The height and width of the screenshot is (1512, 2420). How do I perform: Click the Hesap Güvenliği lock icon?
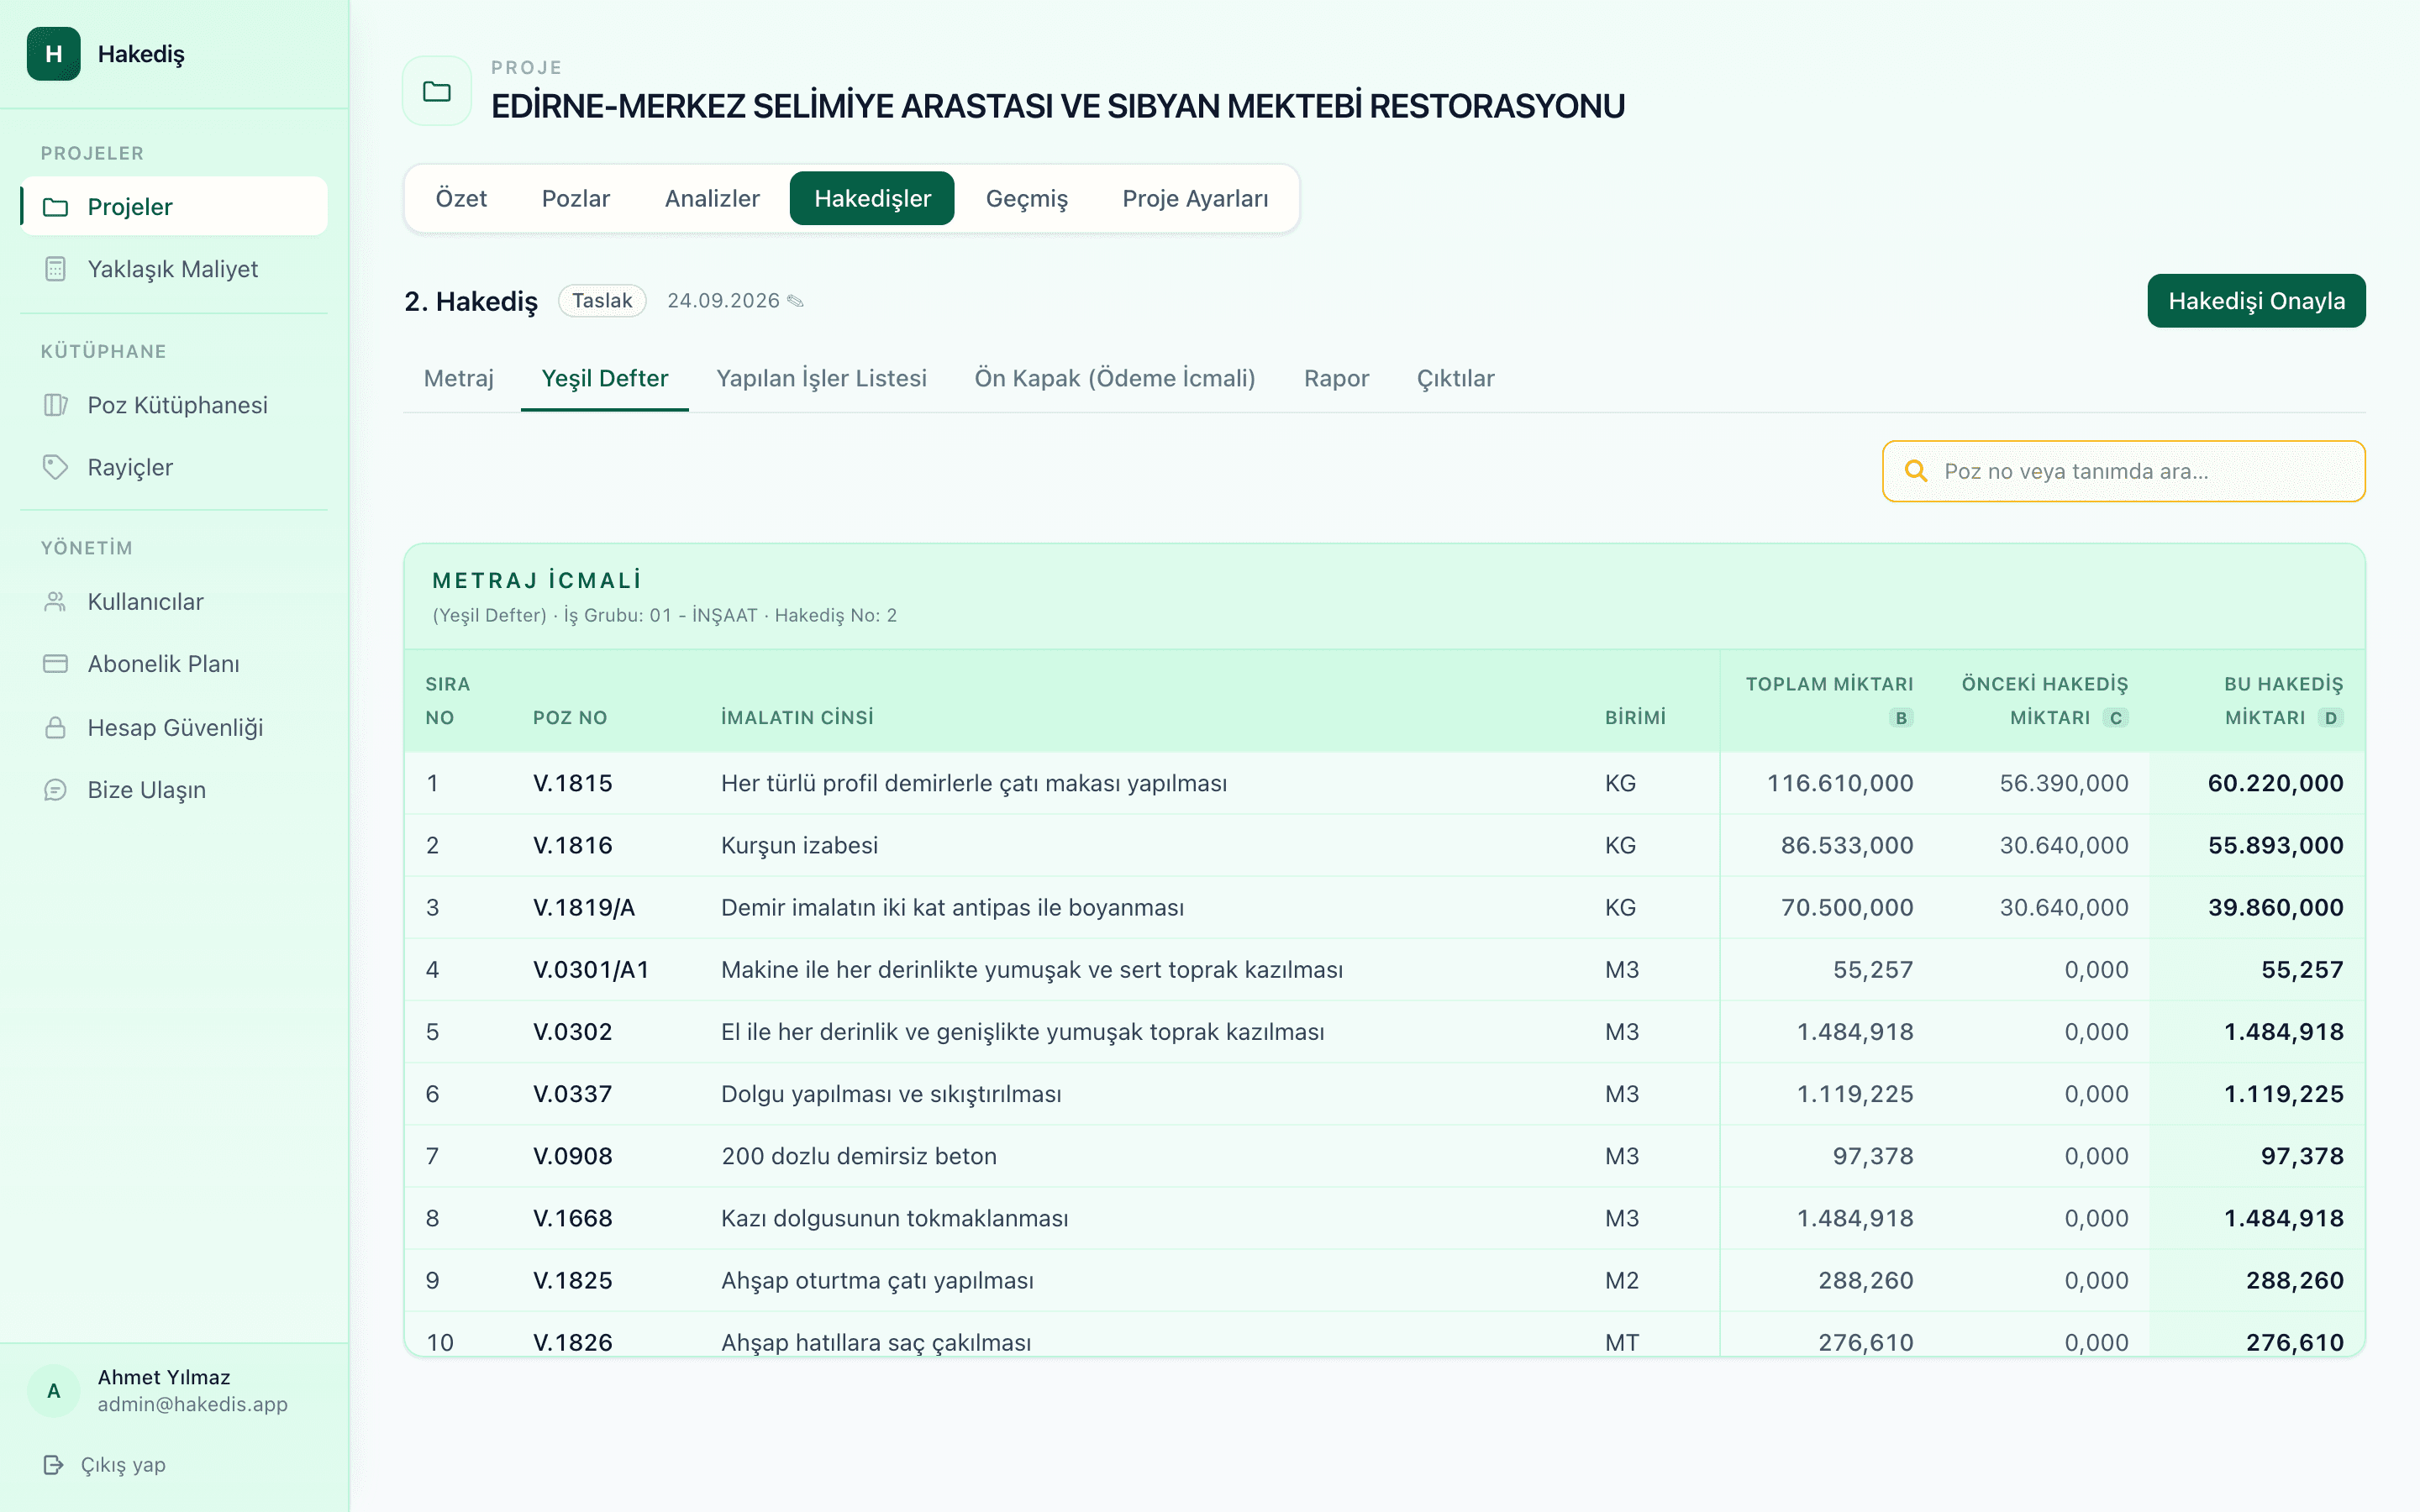click(56, 727)
